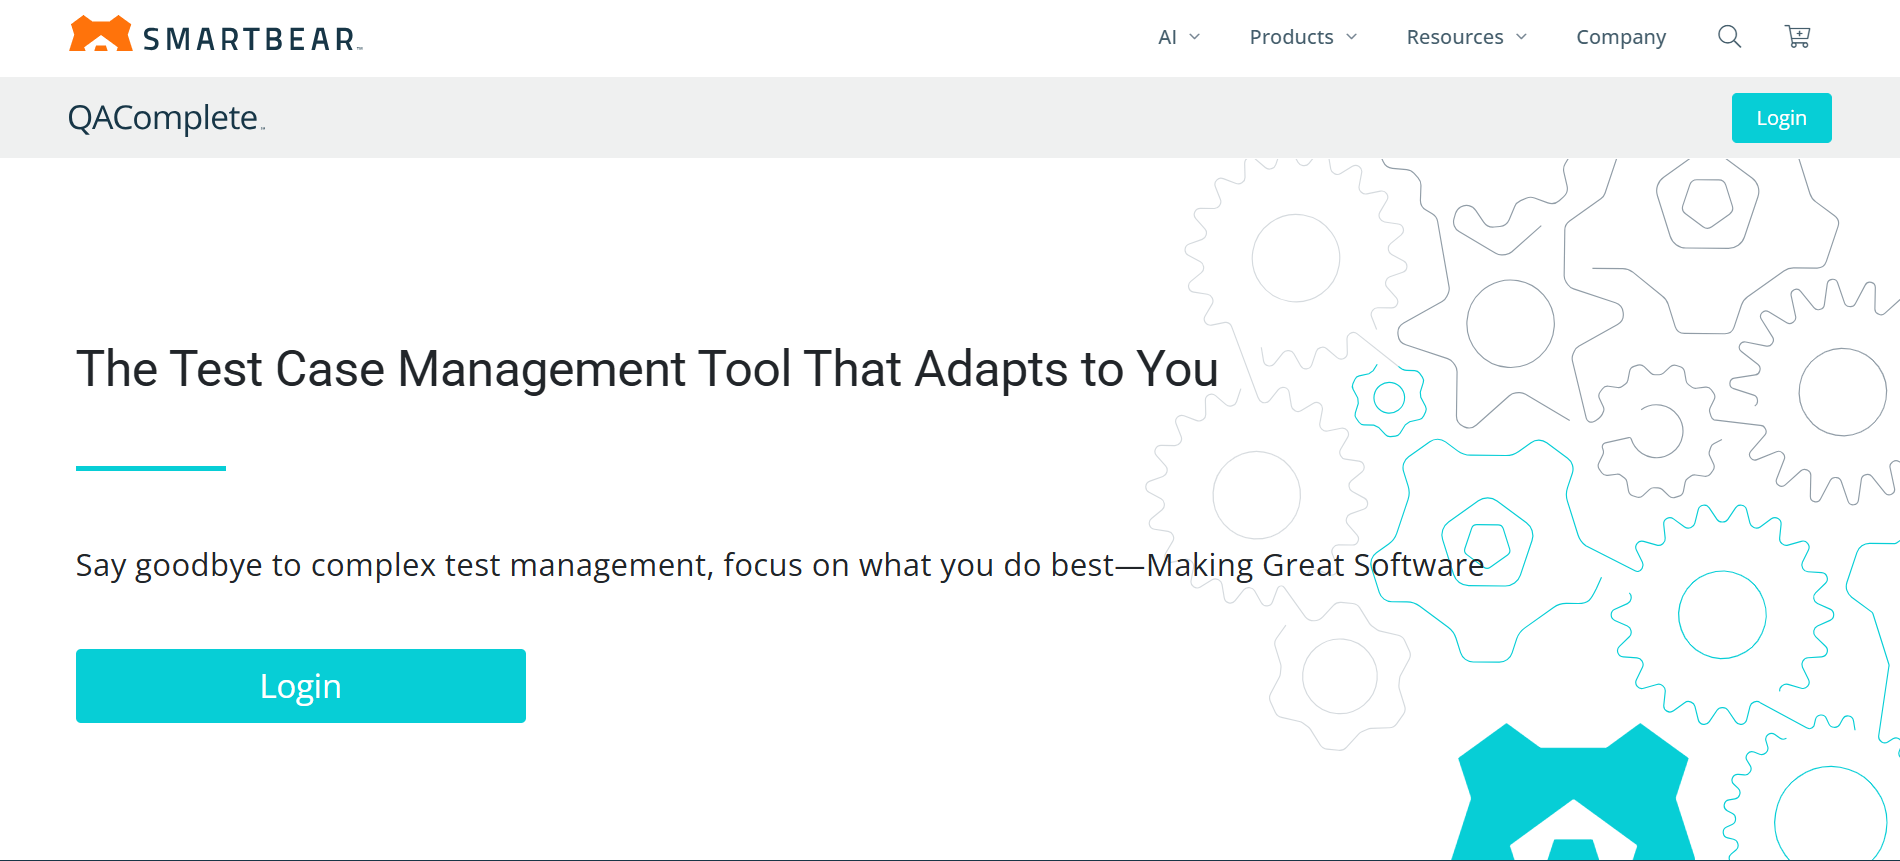Expand the Products menu chevron

point(1351,37)
